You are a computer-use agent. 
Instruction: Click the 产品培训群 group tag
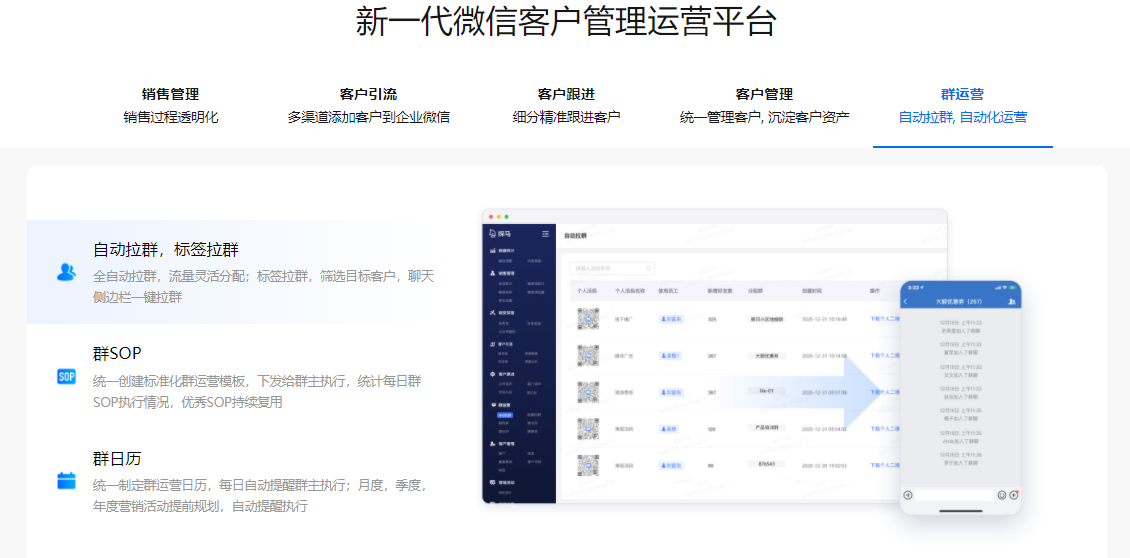(767, 428)
